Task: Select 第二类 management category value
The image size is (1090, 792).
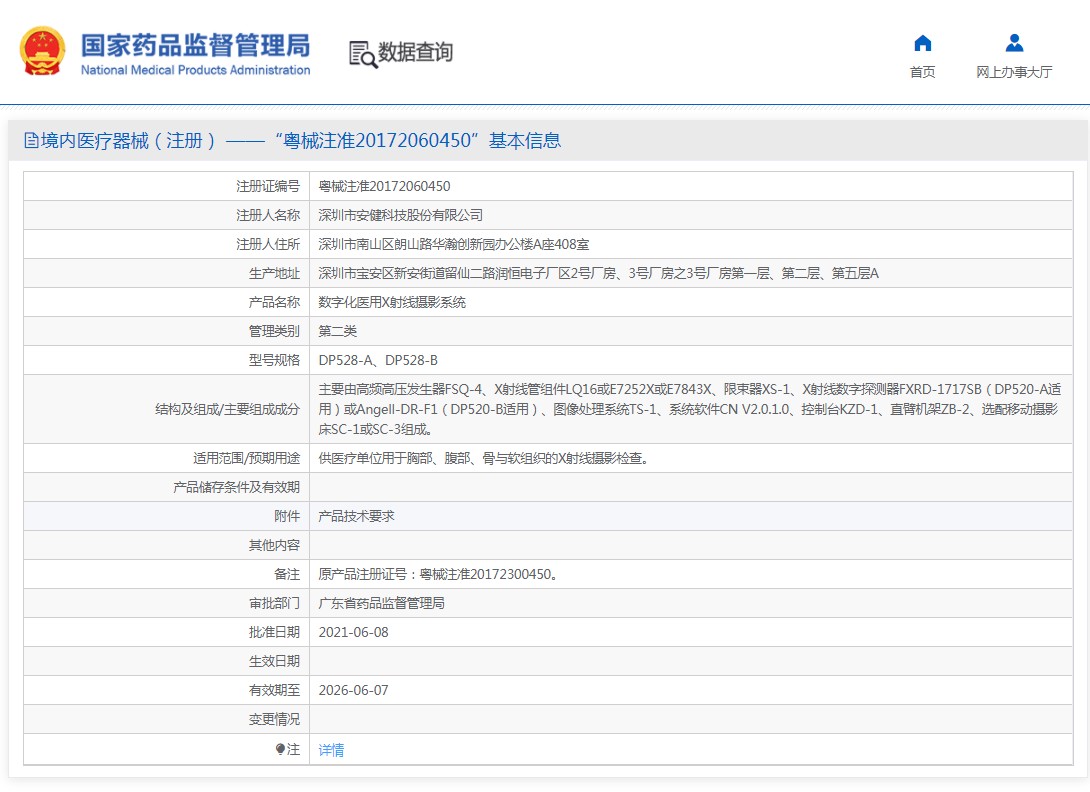Action: [337, 331]
